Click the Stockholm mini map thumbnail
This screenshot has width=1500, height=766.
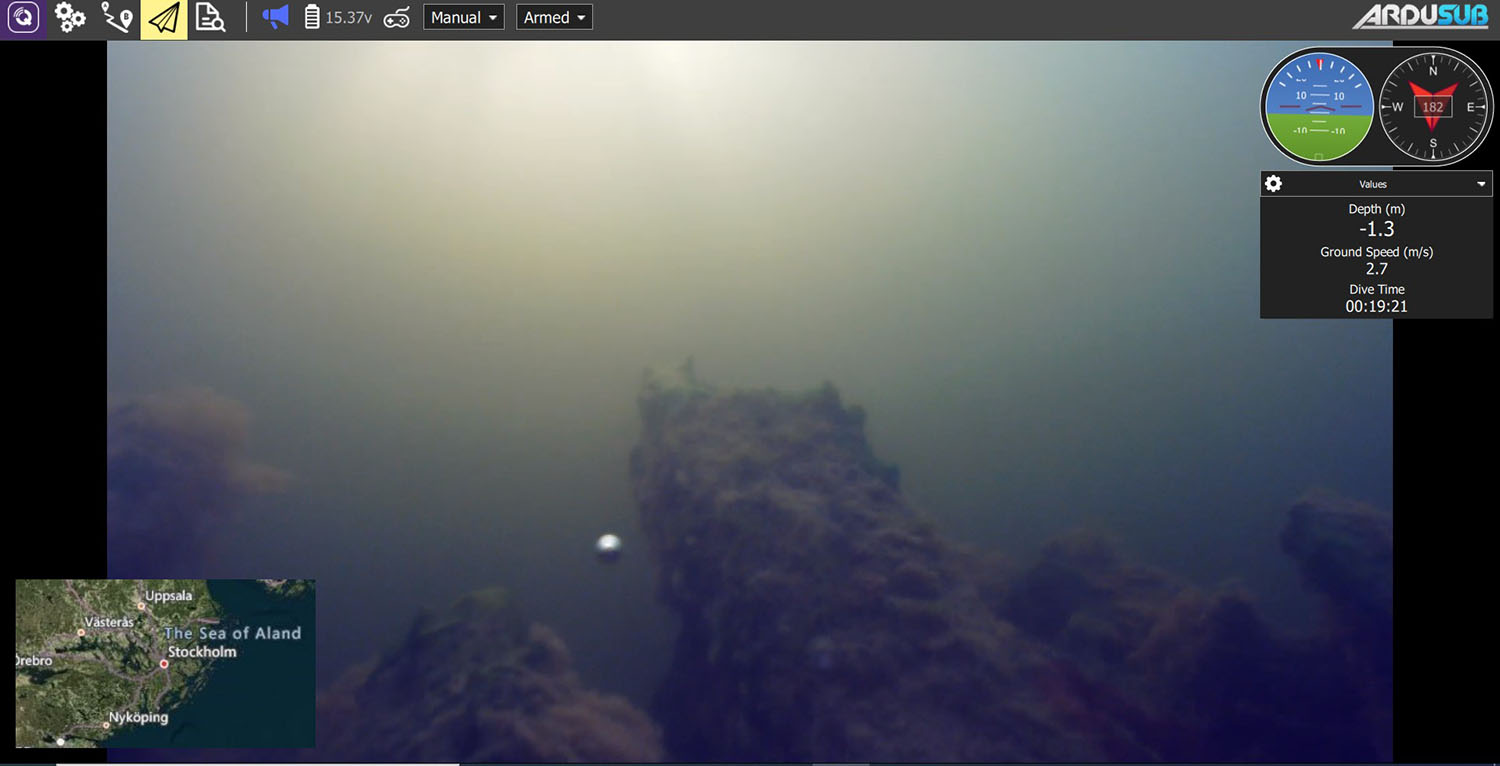click(x=165, y=663)
